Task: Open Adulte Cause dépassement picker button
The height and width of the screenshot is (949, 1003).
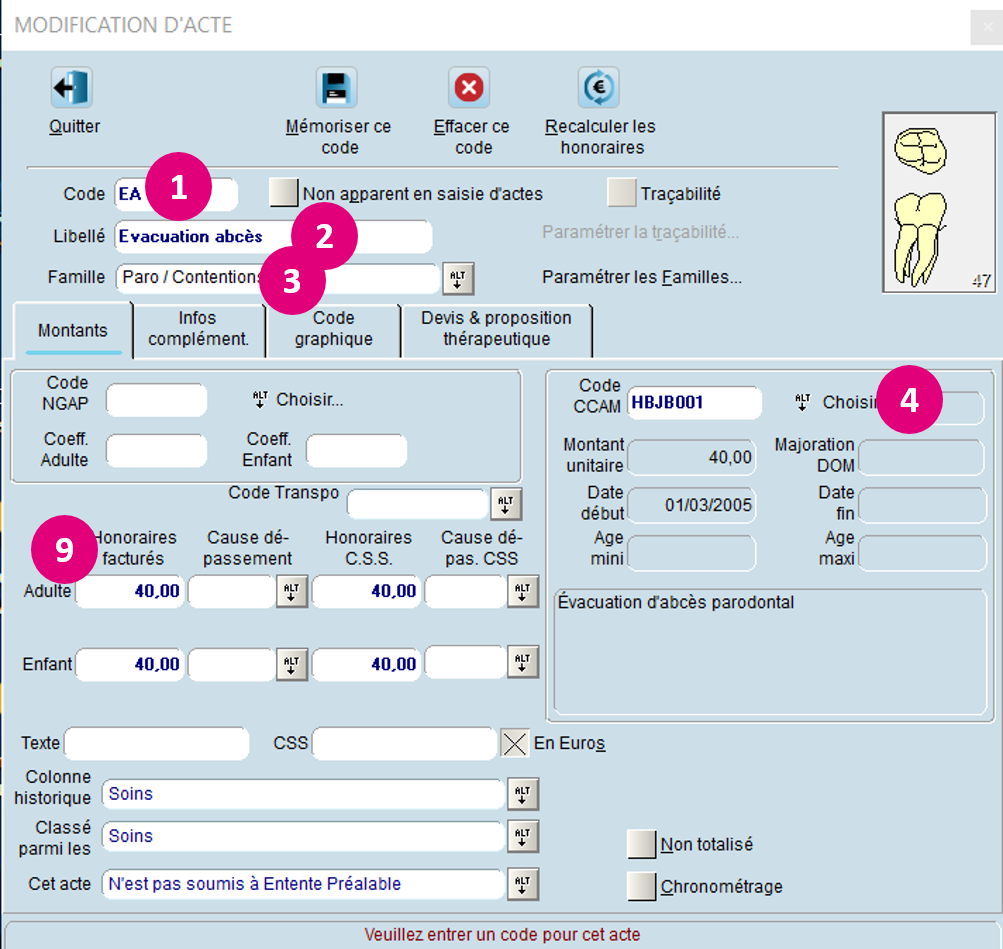Action: tap(291, 592)
